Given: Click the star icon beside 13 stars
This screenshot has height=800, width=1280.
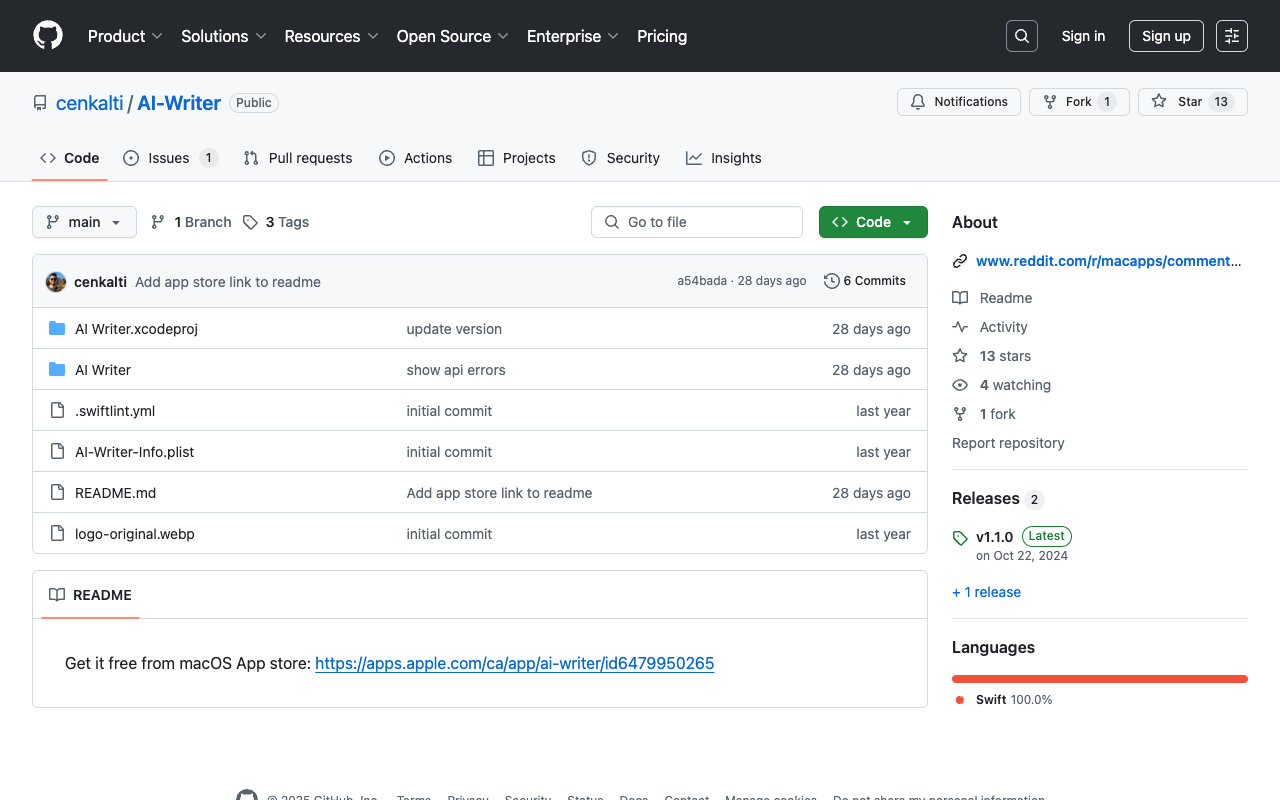Looking at the screenshot, I should pos(960,356).
